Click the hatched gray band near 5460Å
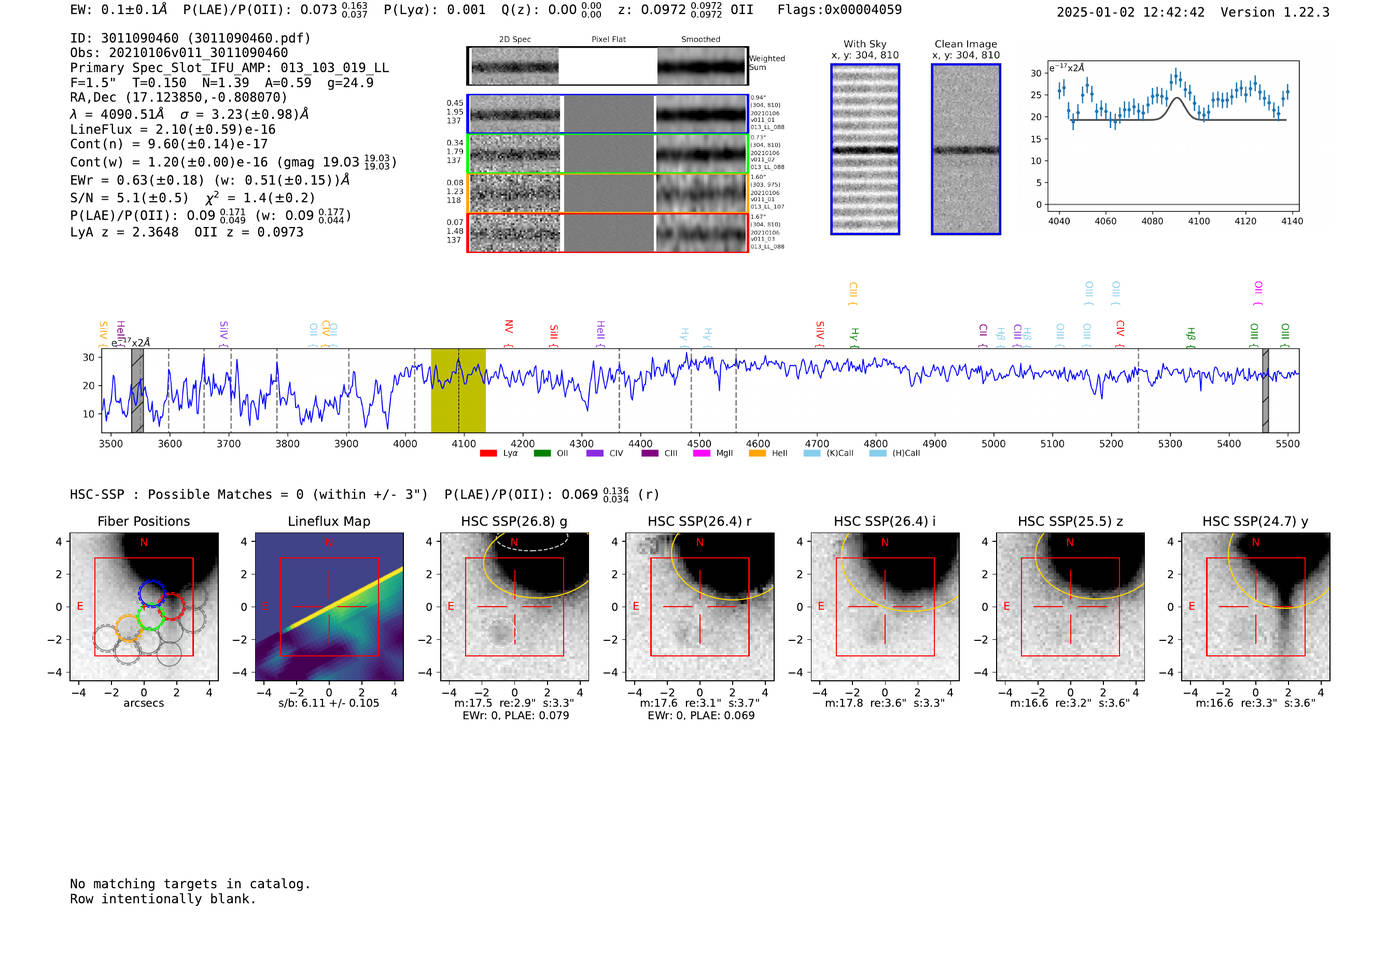This screenshot has height=953, width=1400. pos(1265,390)
